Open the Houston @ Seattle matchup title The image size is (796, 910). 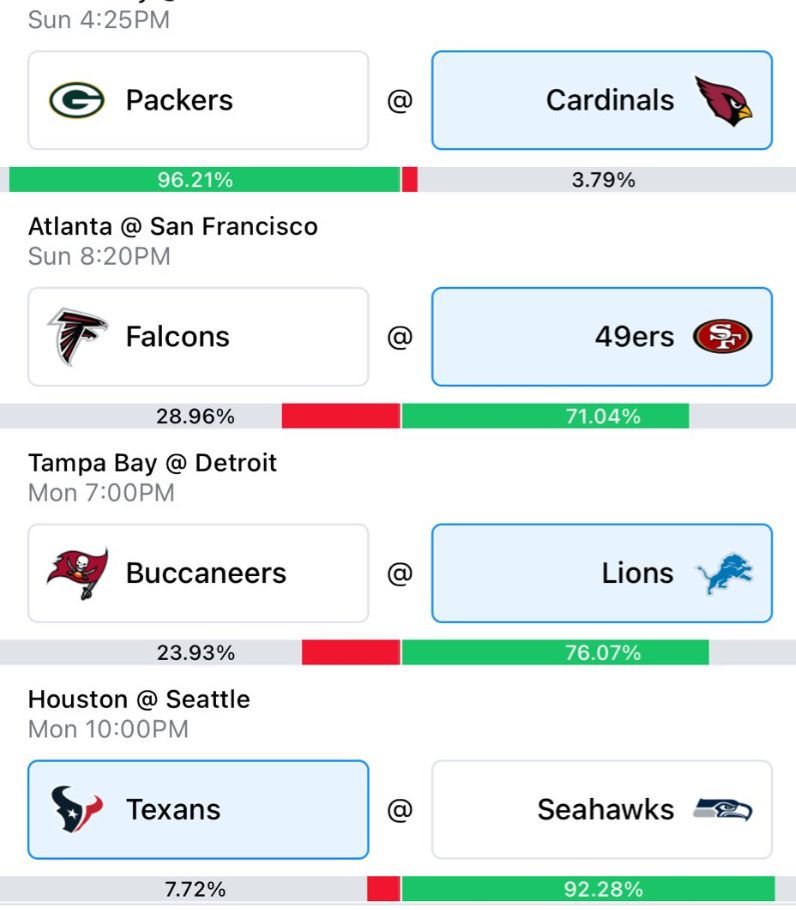(x=139, y=699)
